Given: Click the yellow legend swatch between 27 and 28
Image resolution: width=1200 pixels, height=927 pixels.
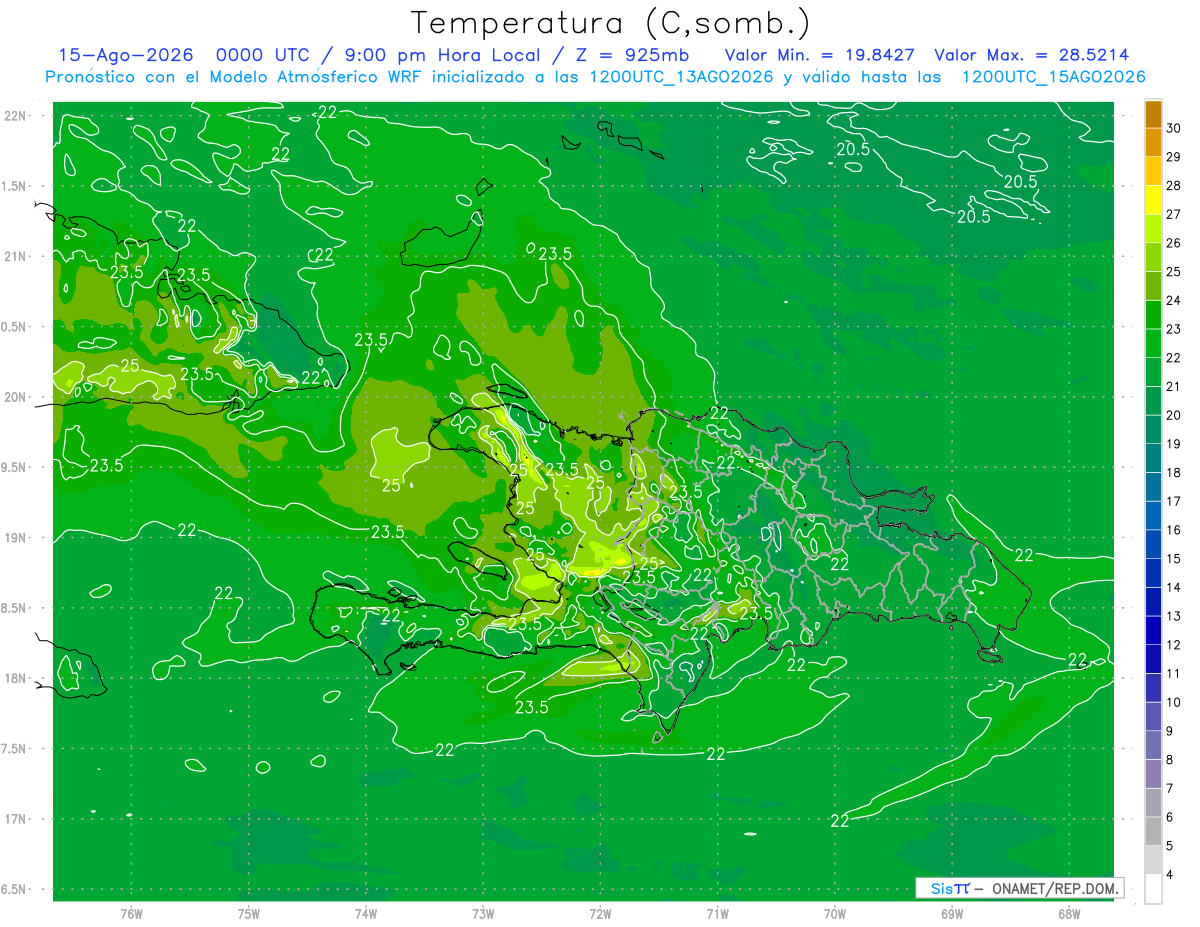Looking at the screenshot, I should coord(1153,200).
